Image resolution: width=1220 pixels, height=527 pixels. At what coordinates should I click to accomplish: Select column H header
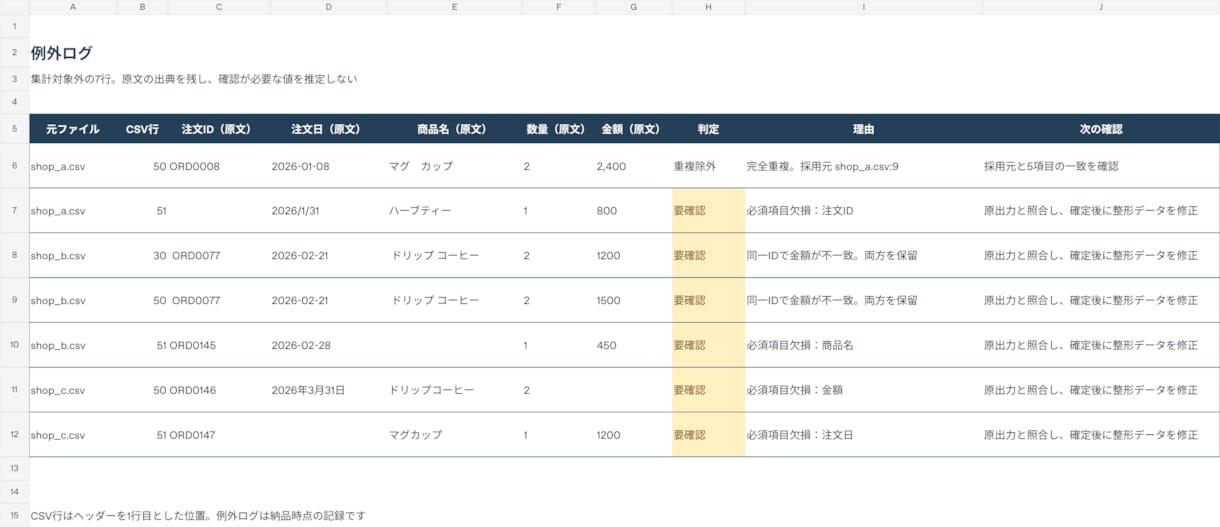(708, 7)
